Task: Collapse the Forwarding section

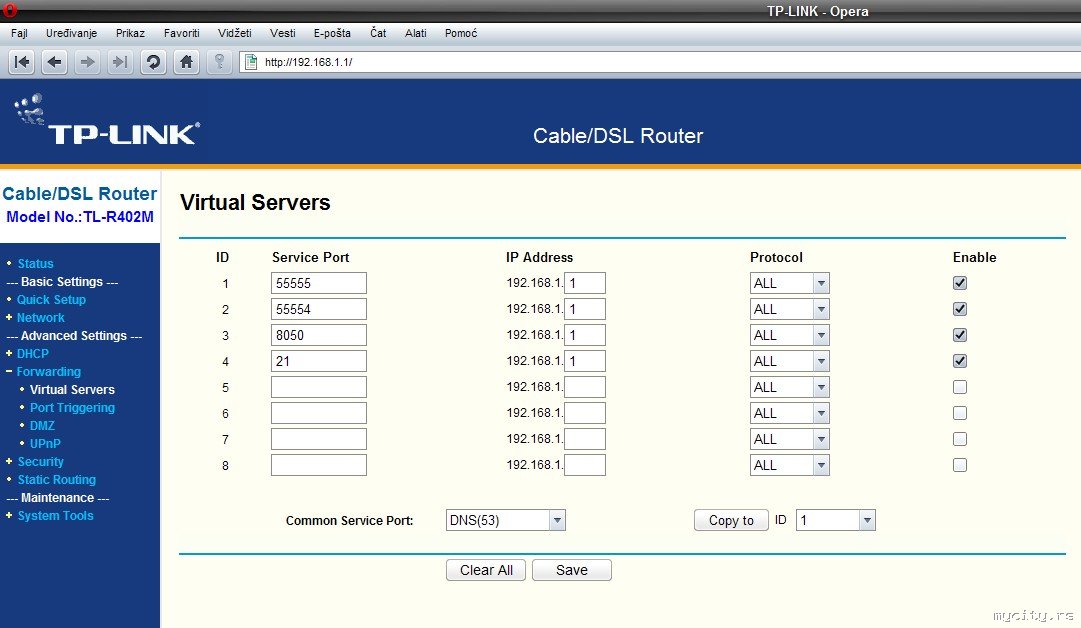Action: click(48, 371)
